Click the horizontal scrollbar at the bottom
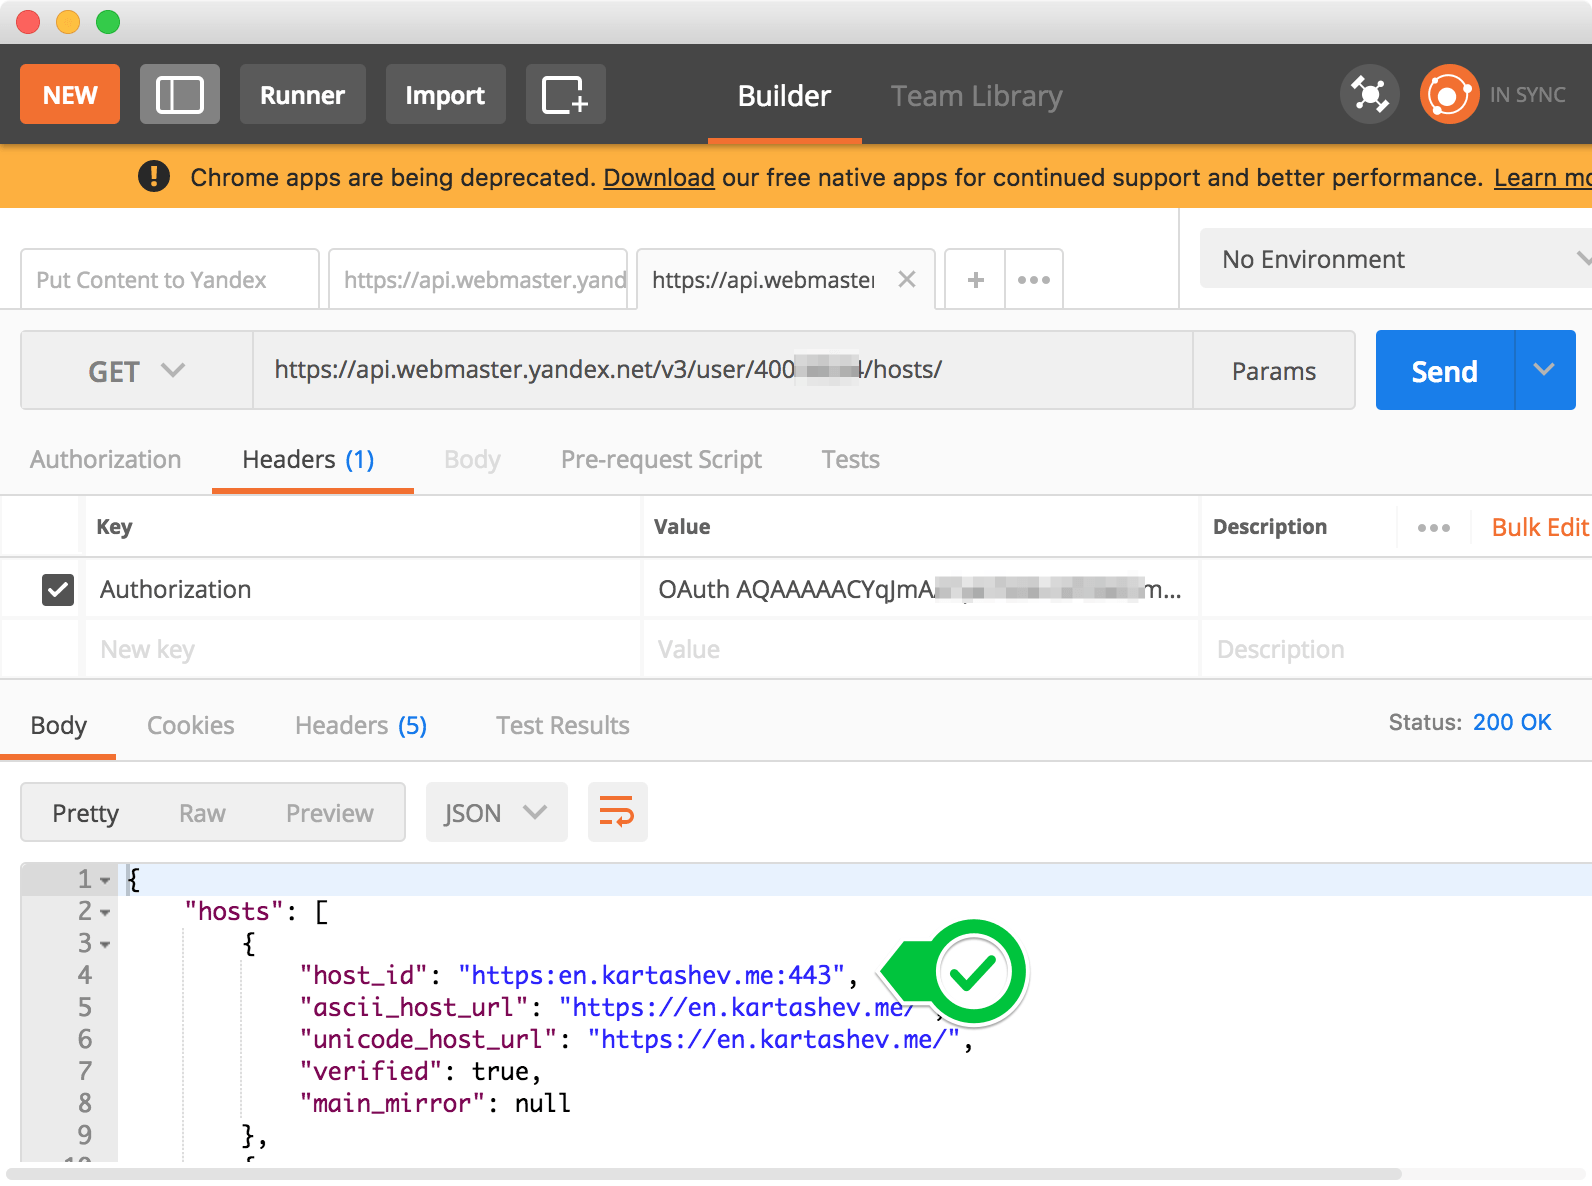The height and width of the screenshot is (1186, 1592). tap(704, 1174)
